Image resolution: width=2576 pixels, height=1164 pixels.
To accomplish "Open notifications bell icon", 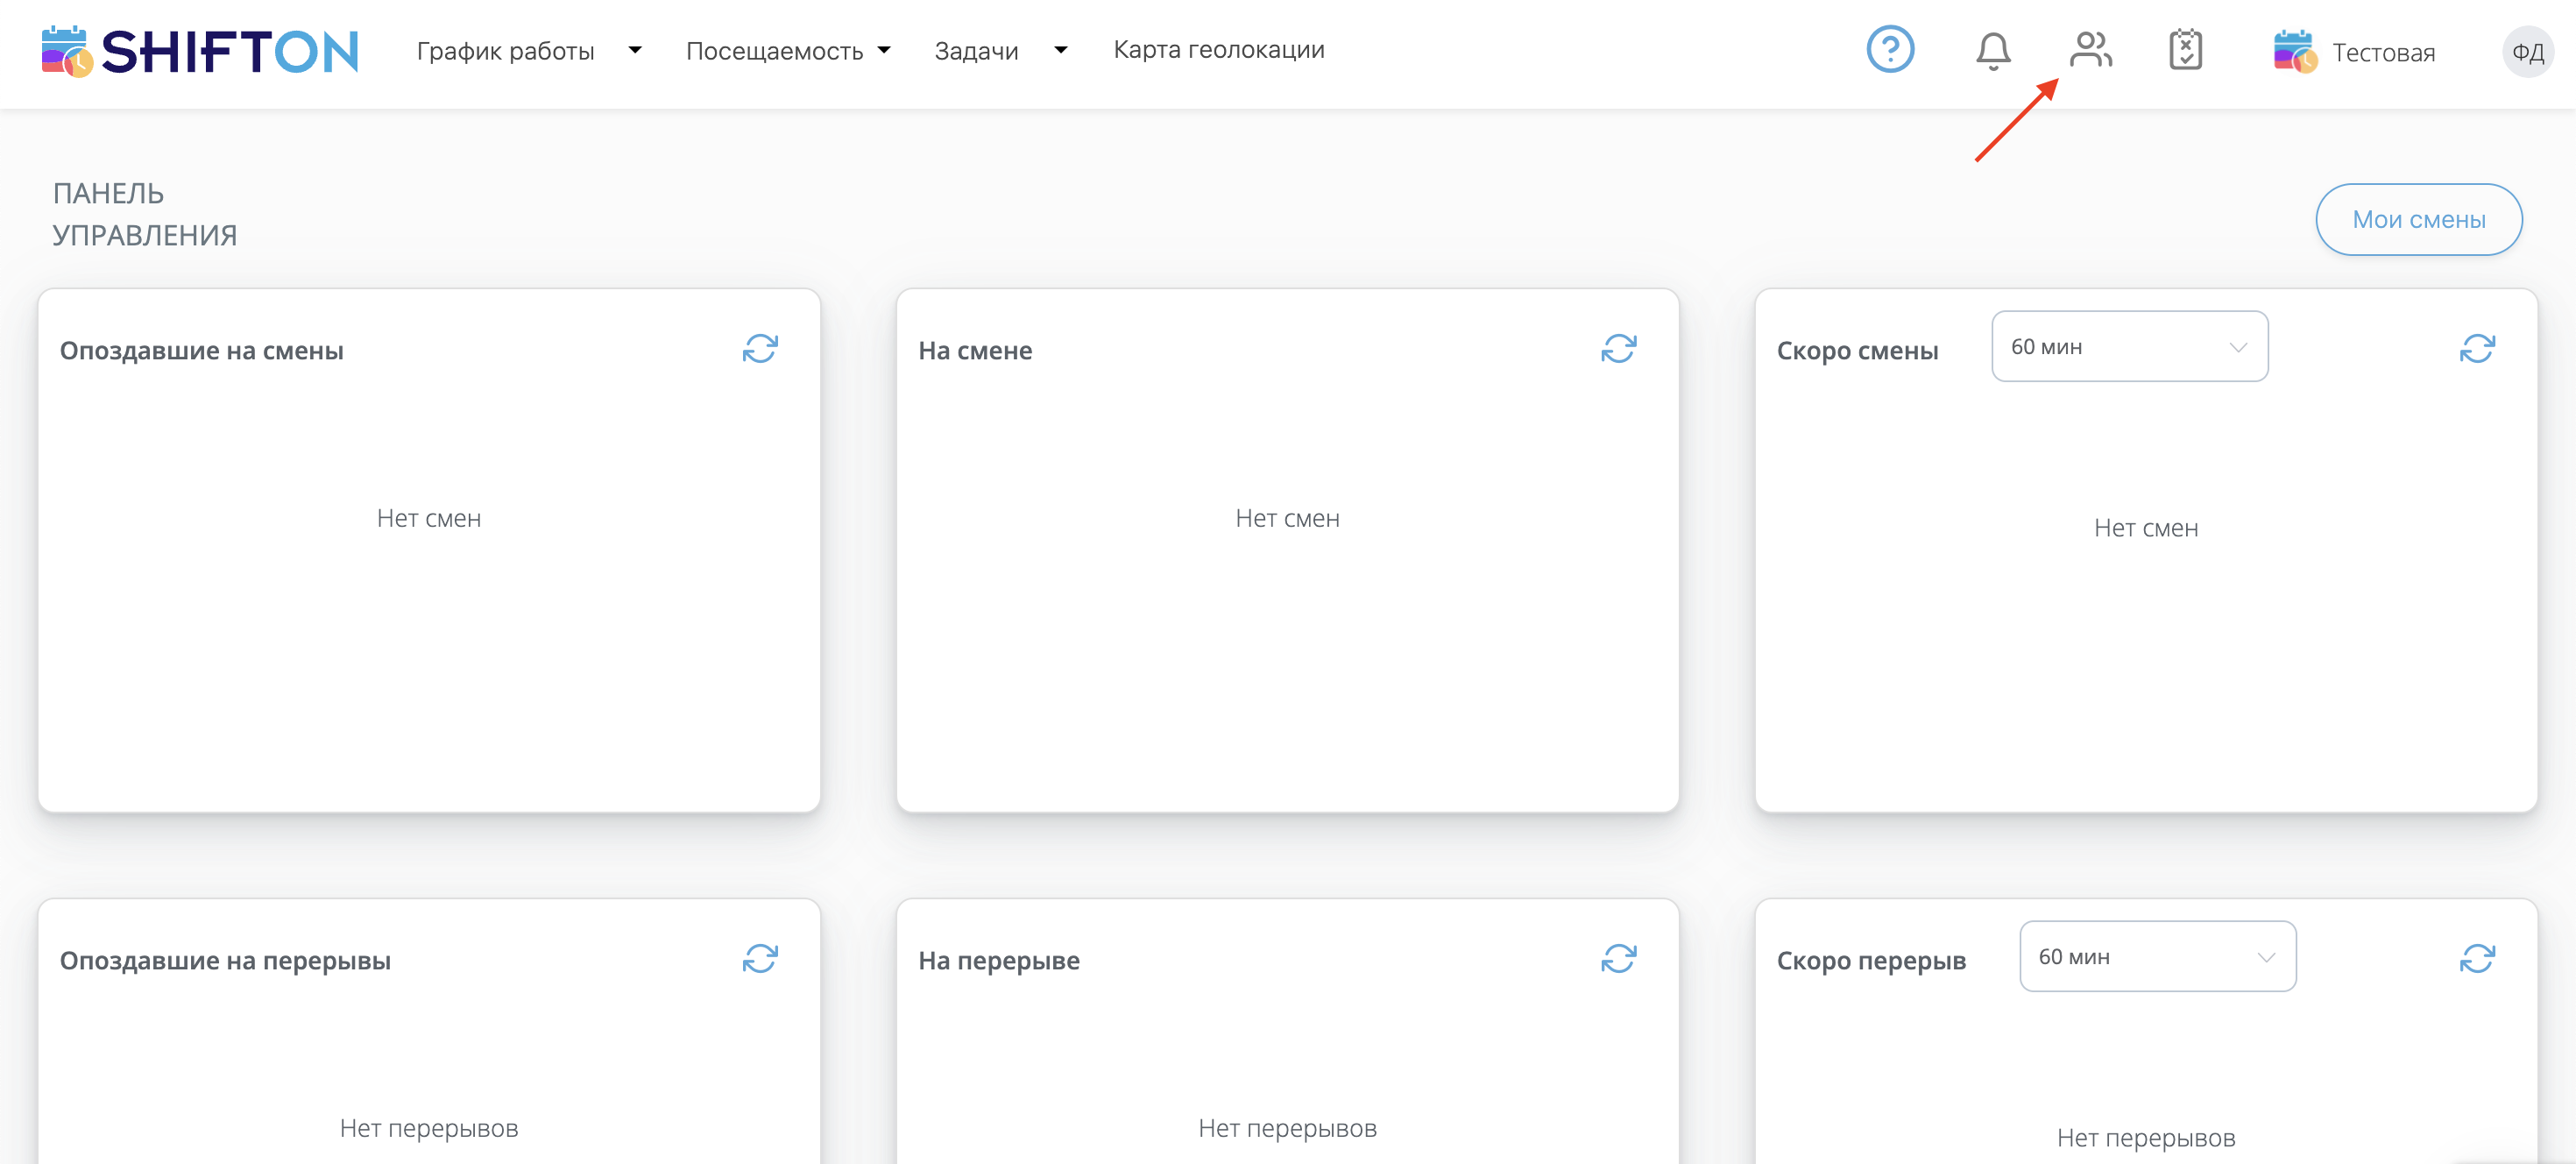I will point(1993,51).
